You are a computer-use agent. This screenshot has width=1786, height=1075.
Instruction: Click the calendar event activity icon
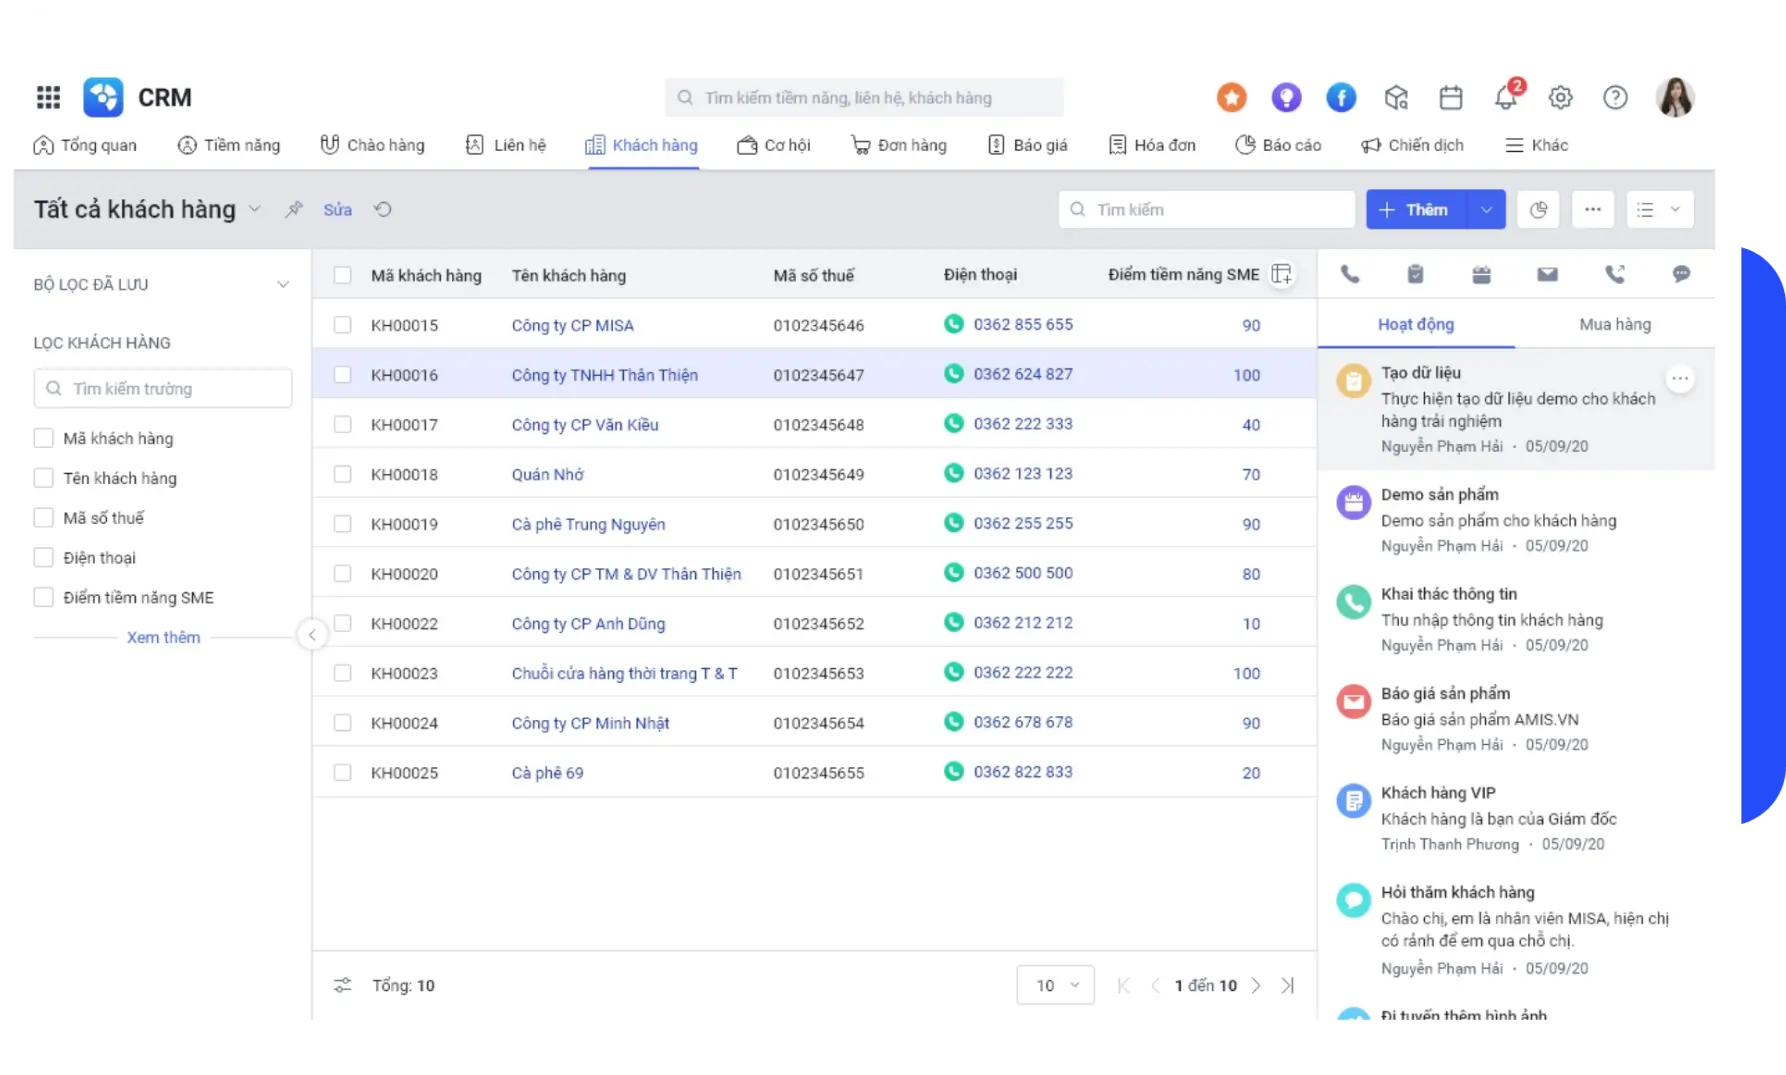pos(1481,274)
